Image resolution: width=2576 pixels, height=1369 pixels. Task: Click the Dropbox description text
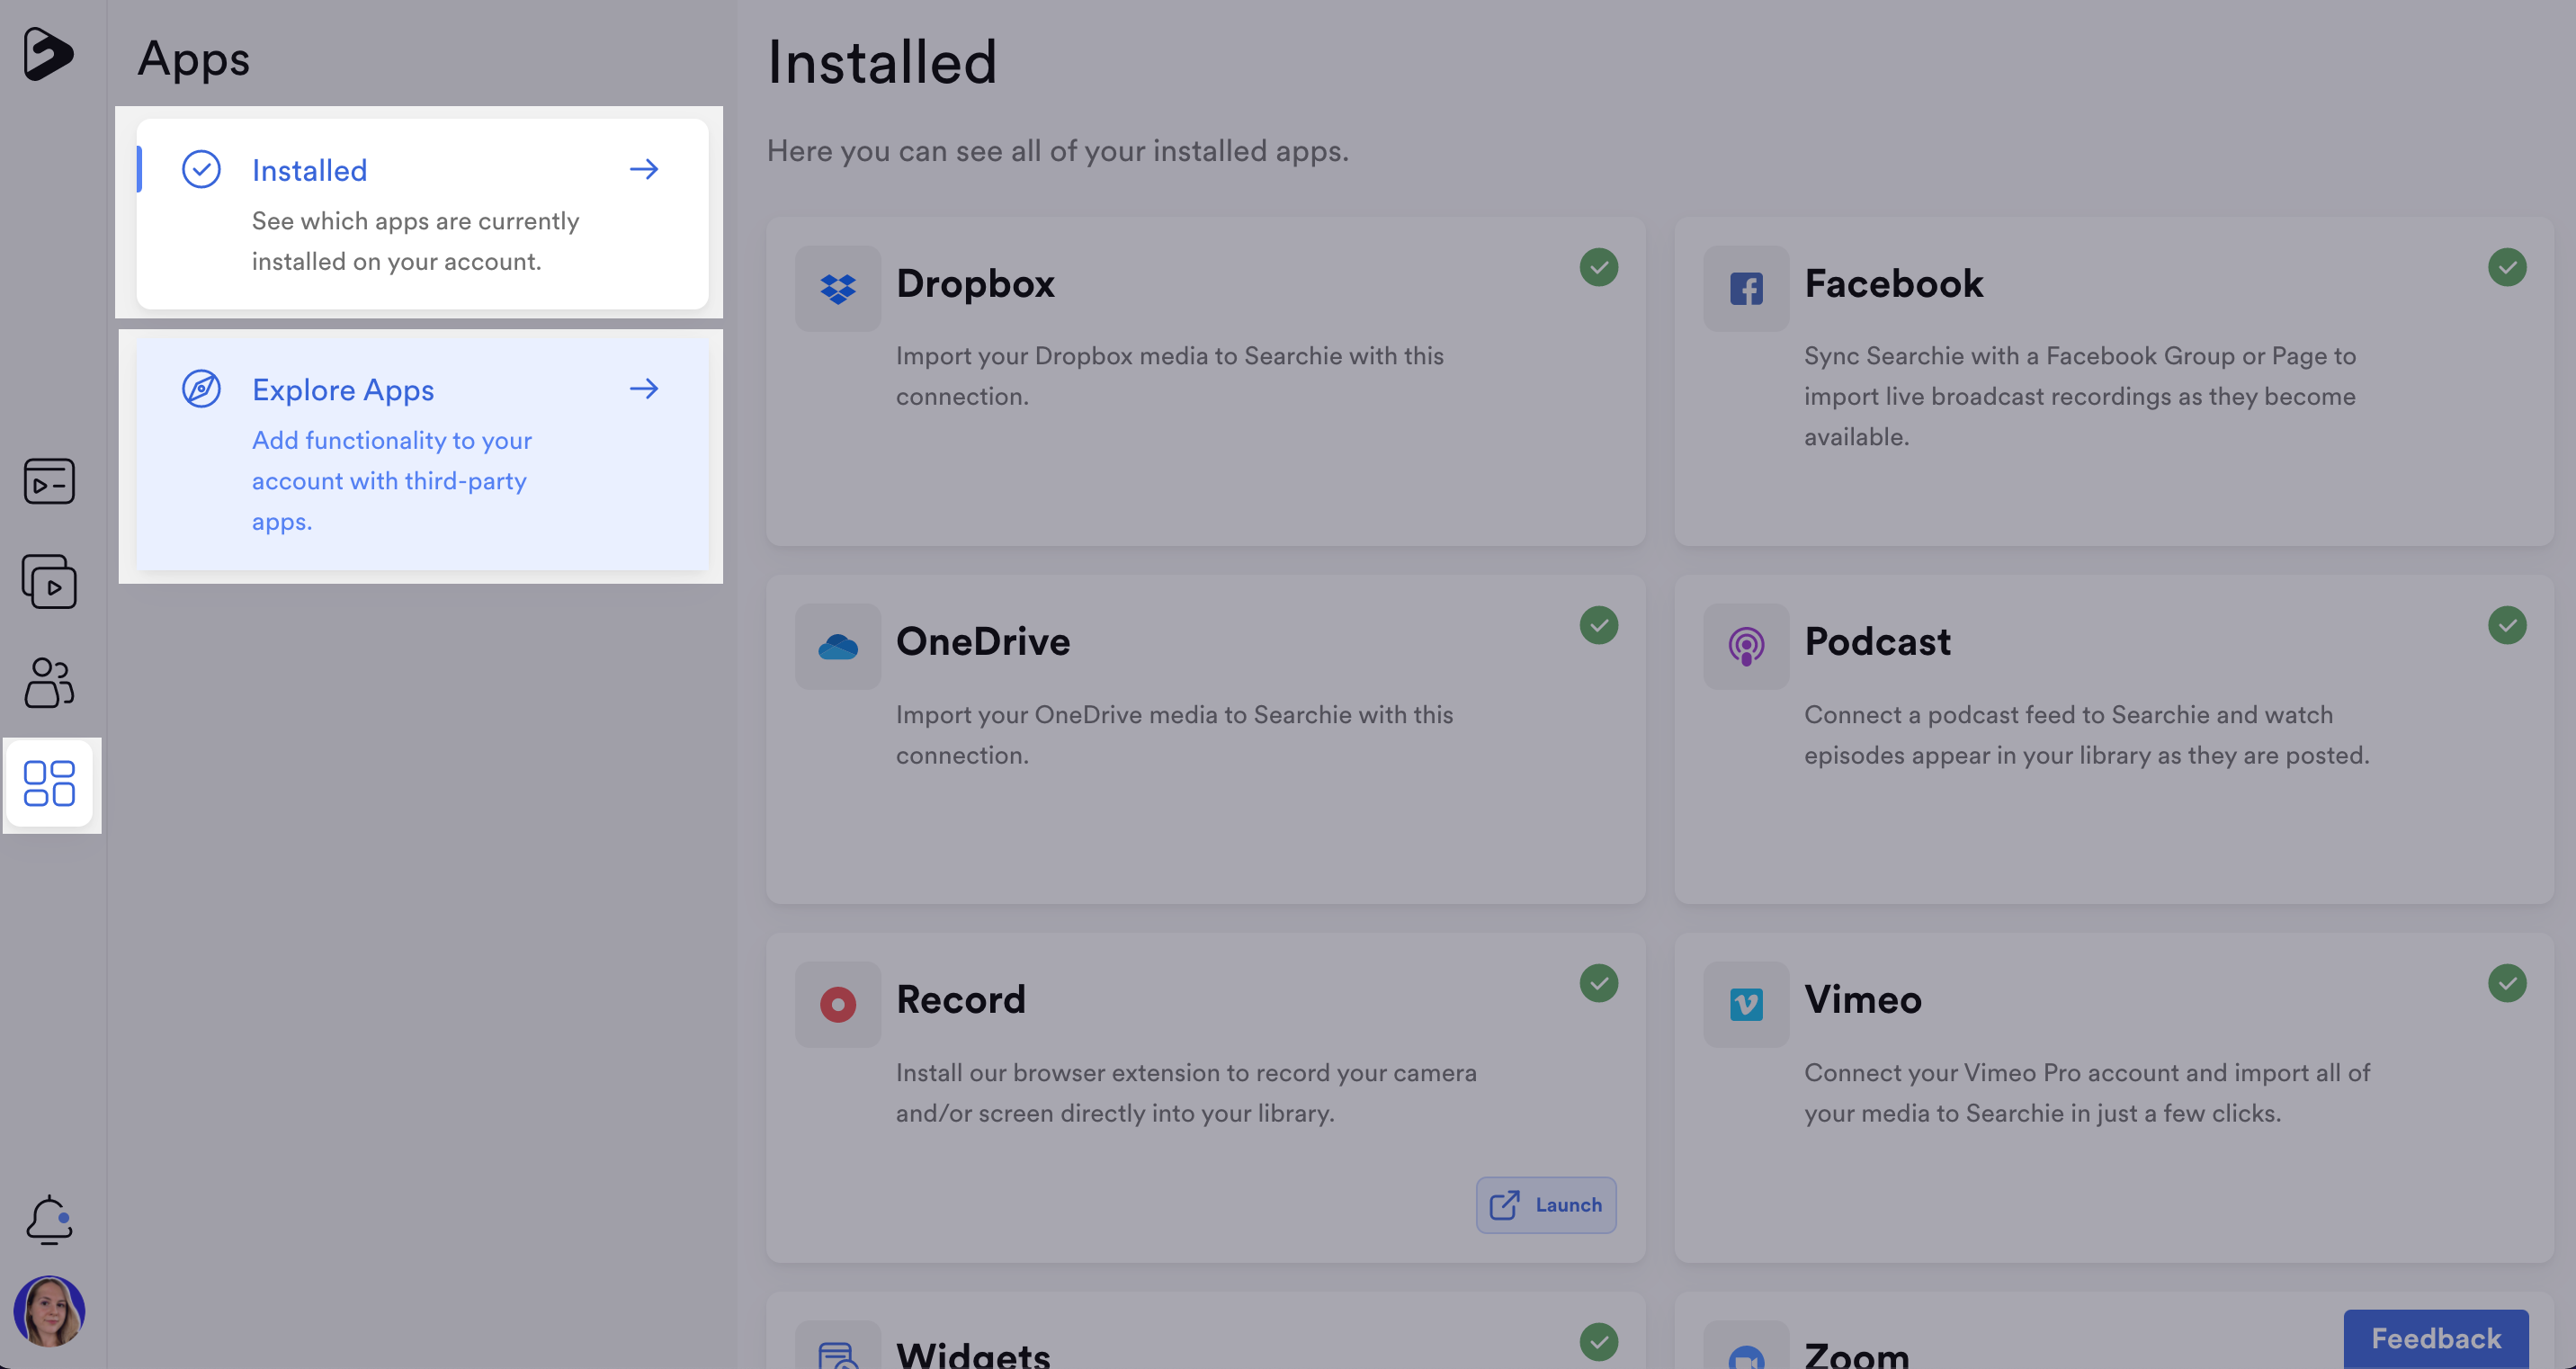(1170, 376)
